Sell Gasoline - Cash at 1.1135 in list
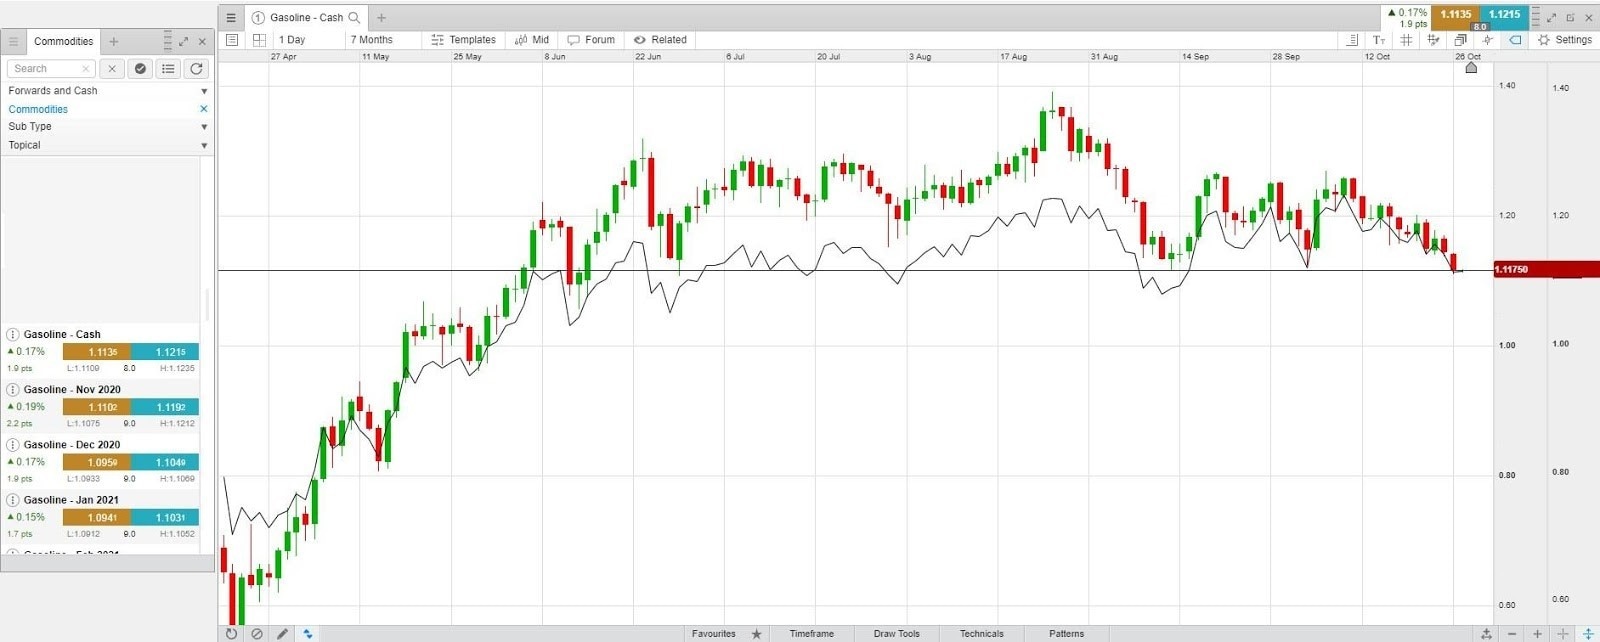This screenshot has width=1600, height=642. (x=96, y=352)
